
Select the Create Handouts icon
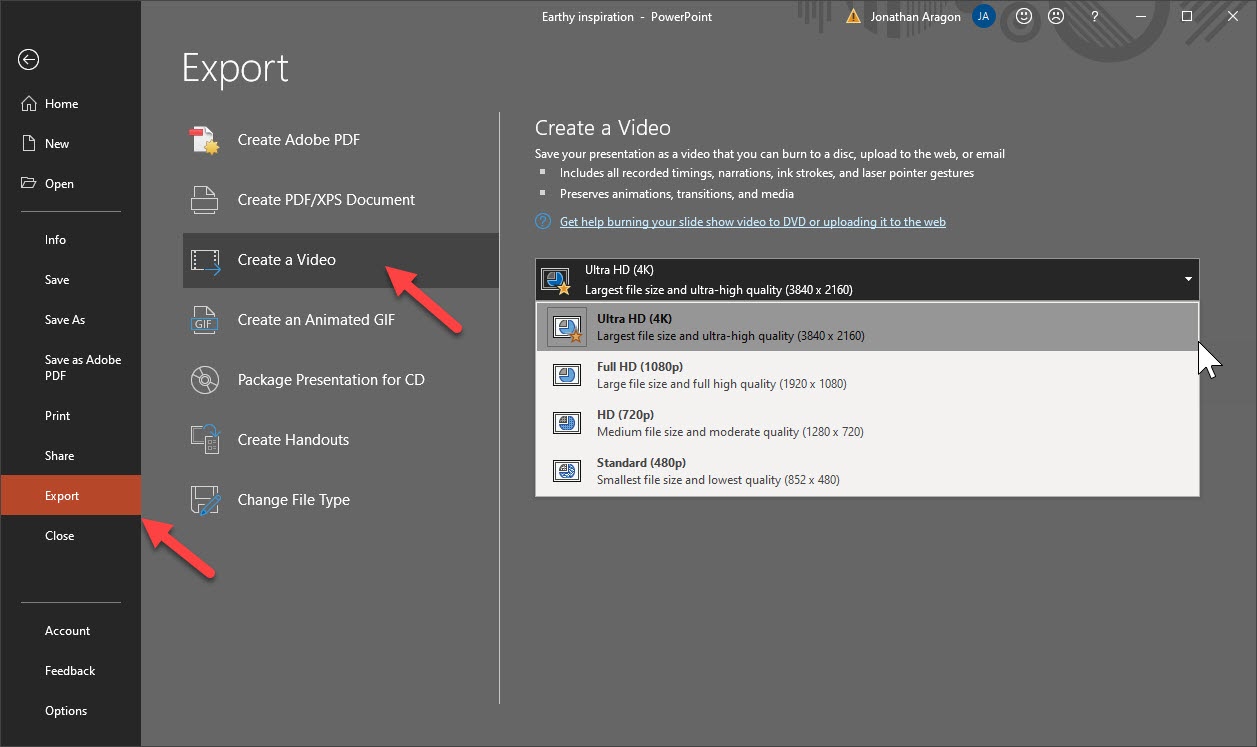click(204, 439)
